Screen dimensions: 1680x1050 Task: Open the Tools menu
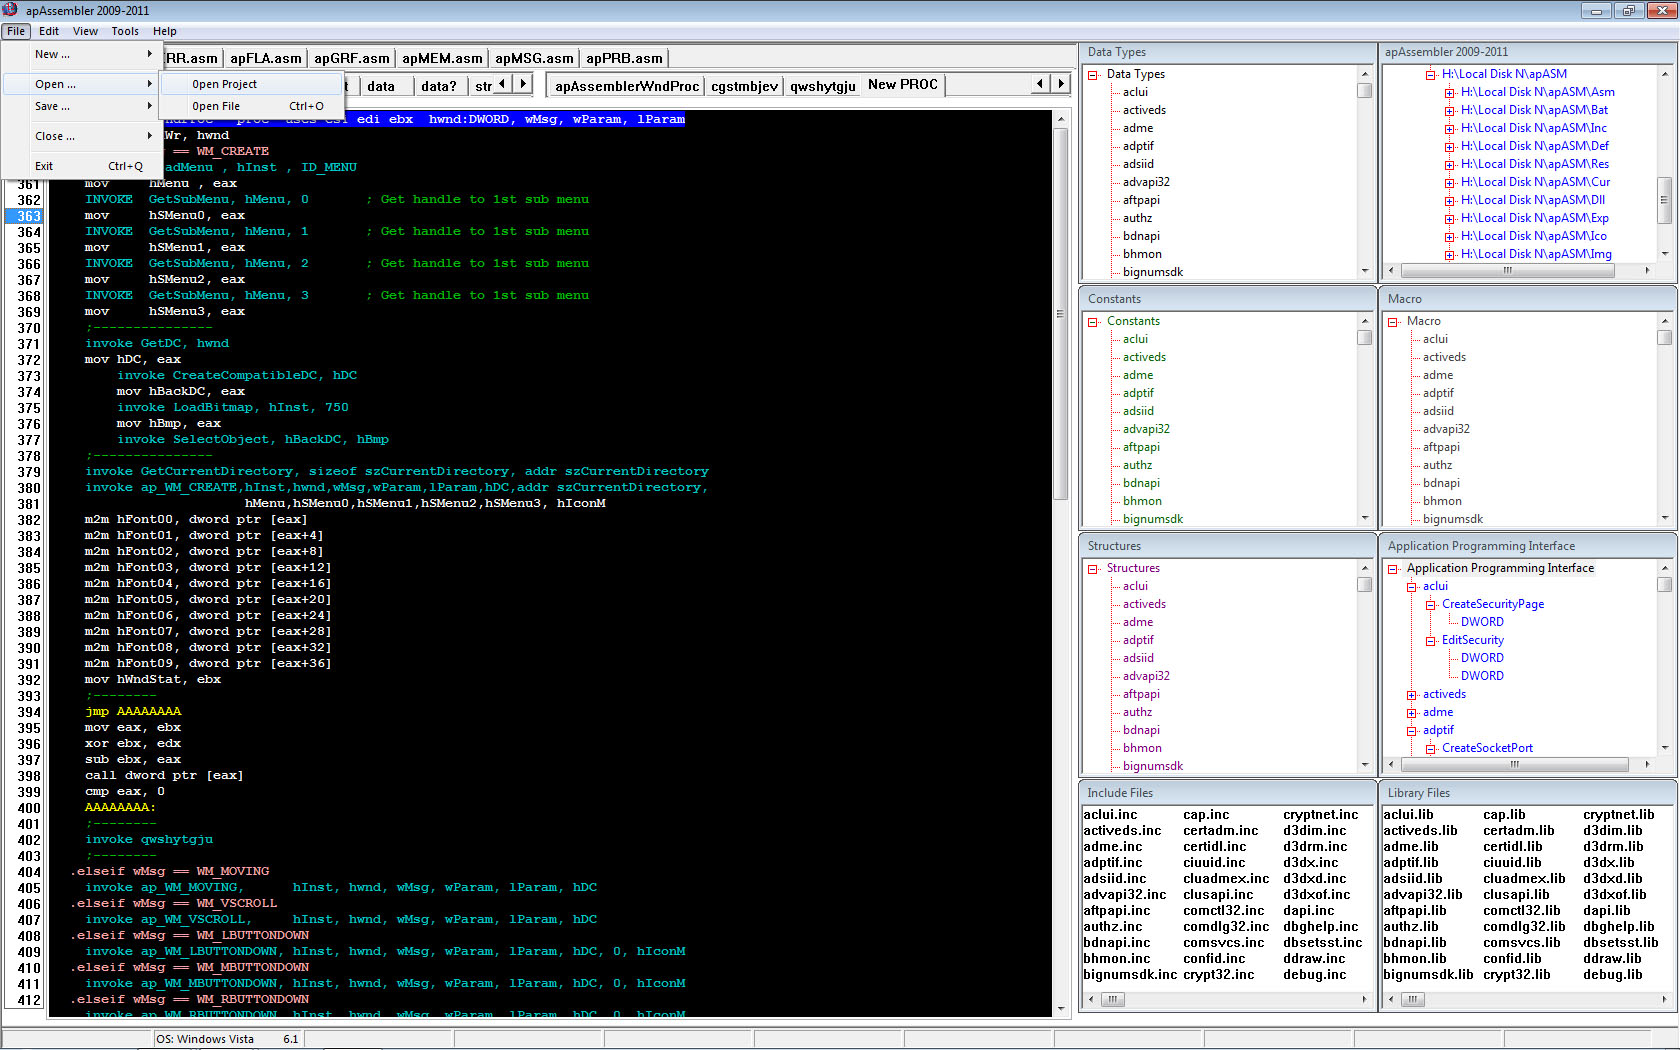coord(125,31)
